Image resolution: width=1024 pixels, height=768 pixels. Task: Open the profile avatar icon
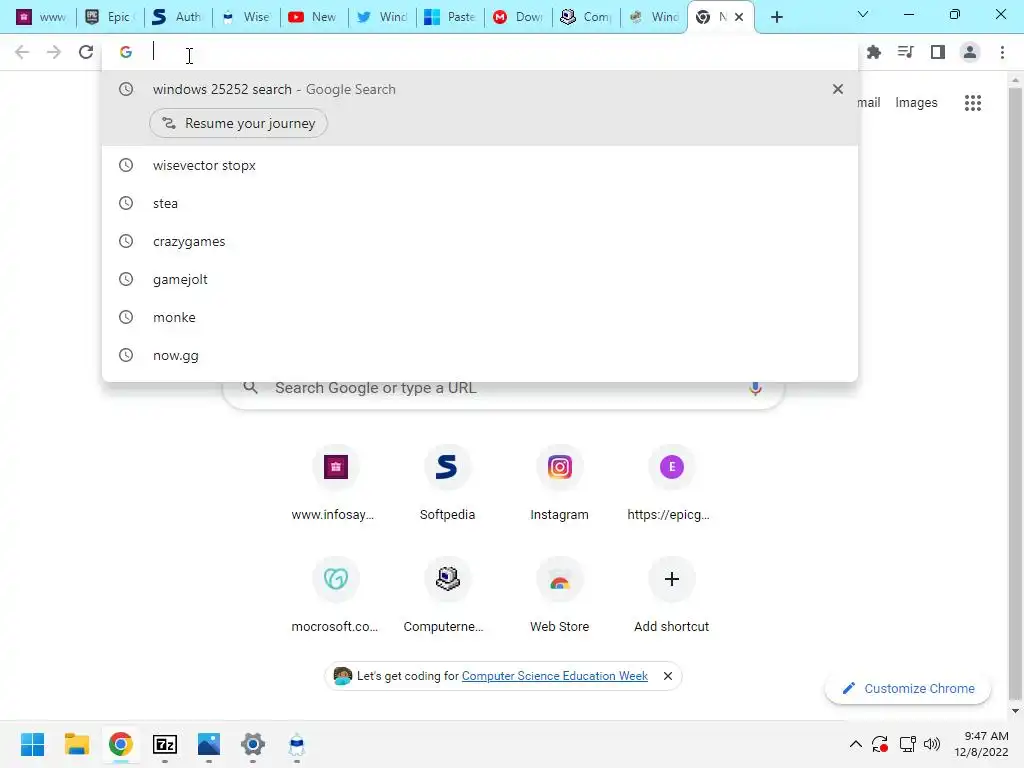[970, 52]
